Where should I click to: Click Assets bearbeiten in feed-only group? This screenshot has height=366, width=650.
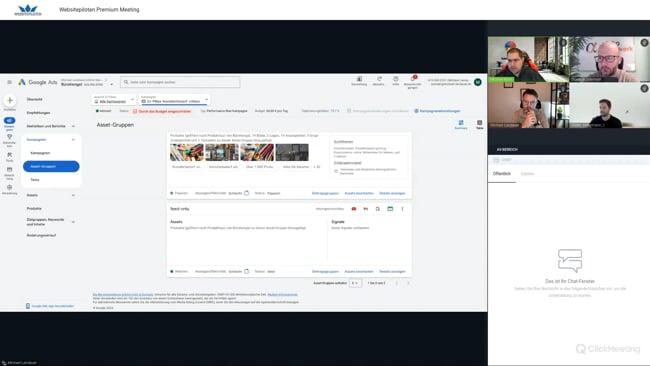359,271
